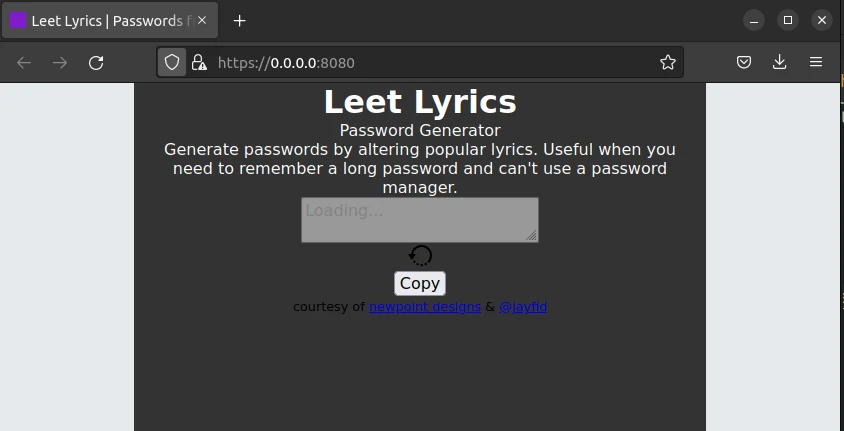Screen dimensions: 844x431
Task: Click the regenerate password circular arrow icon
Action: pyautogui.click(x=421, y=256)
